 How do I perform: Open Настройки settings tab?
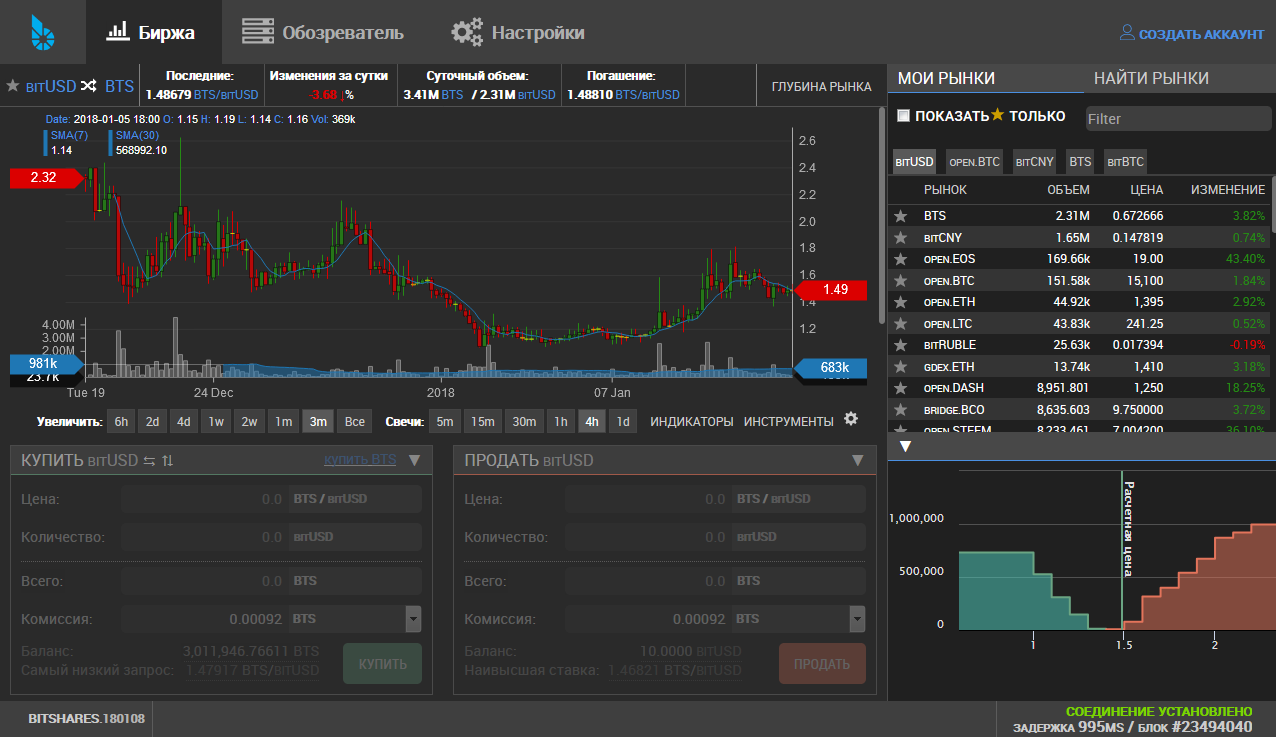coord(518,32)
